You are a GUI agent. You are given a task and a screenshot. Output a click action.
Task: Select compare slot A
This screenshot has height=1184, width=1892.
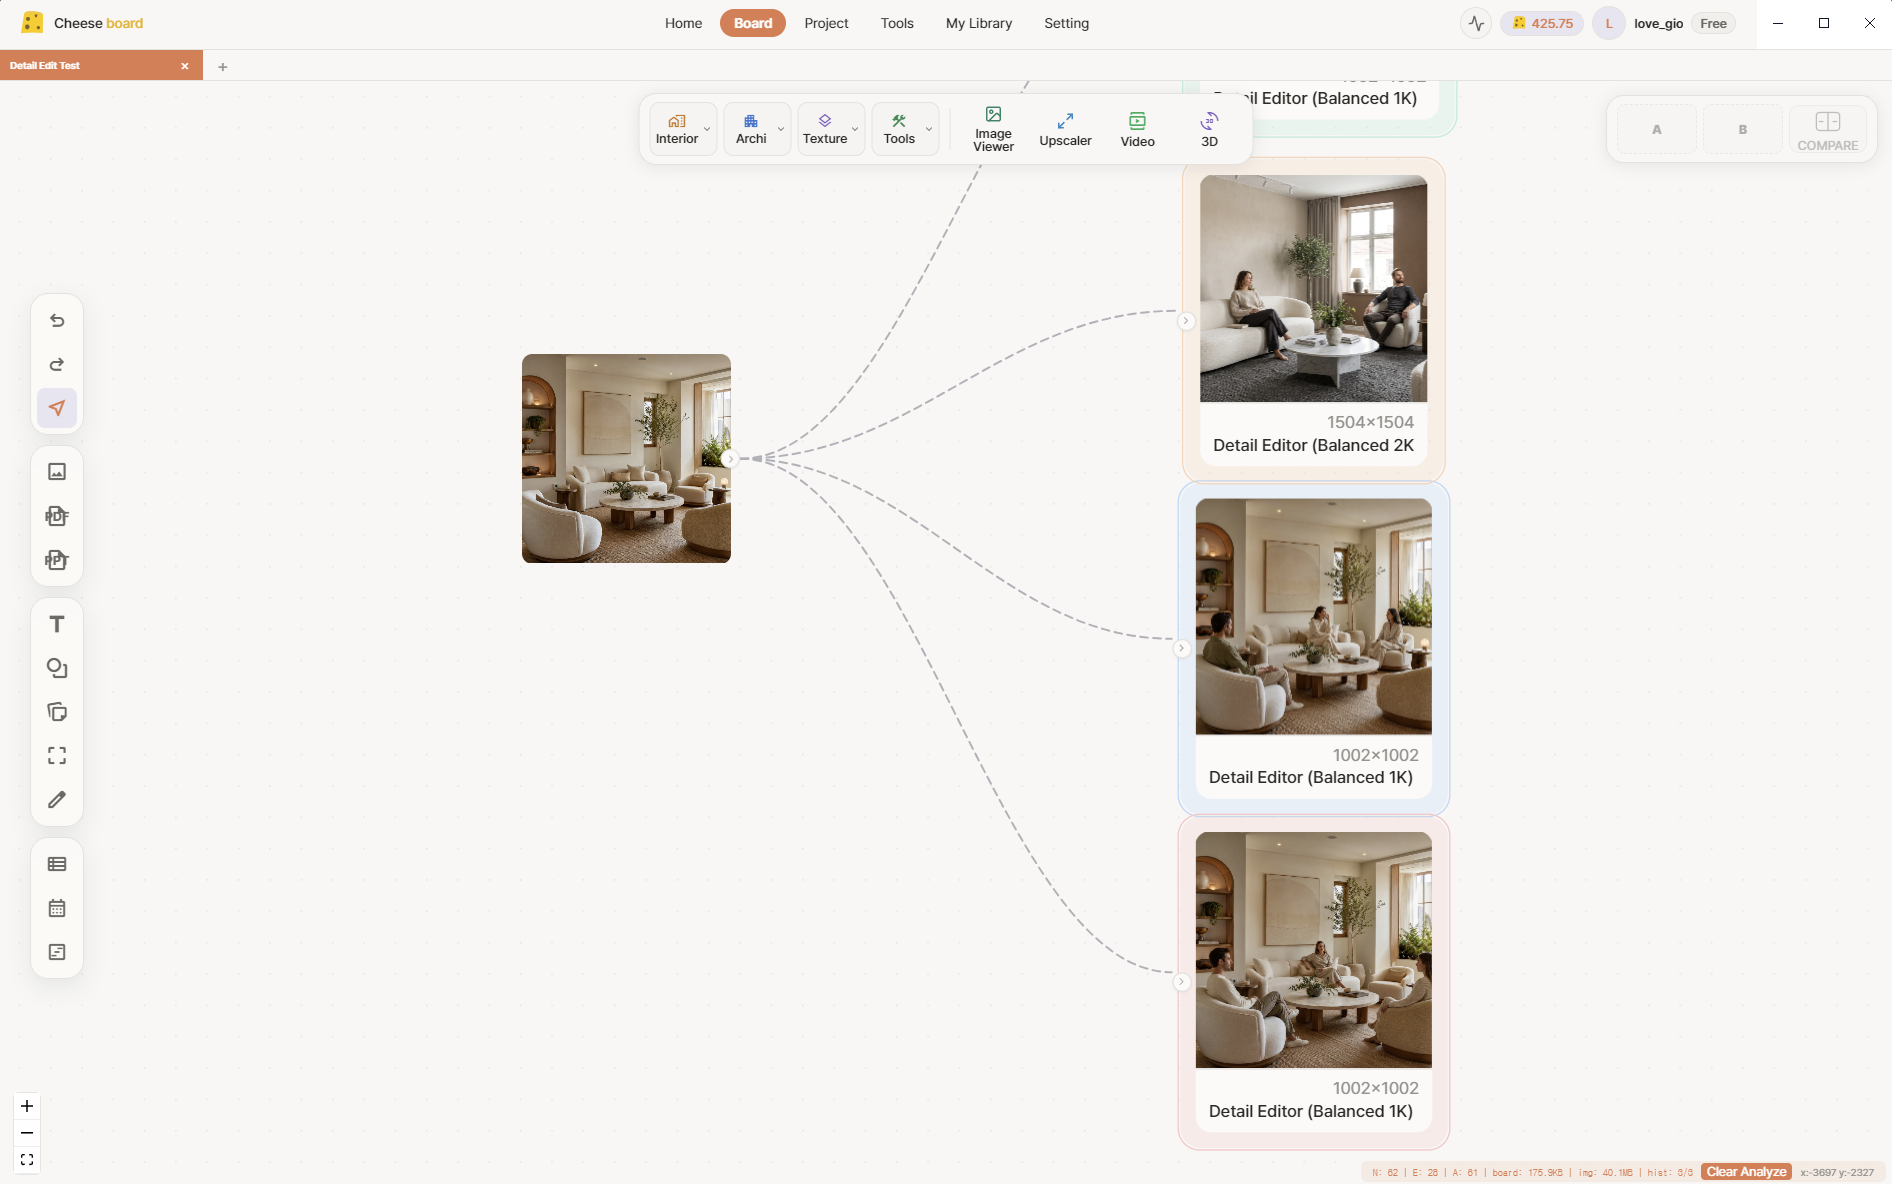[x=1656, y=130]
